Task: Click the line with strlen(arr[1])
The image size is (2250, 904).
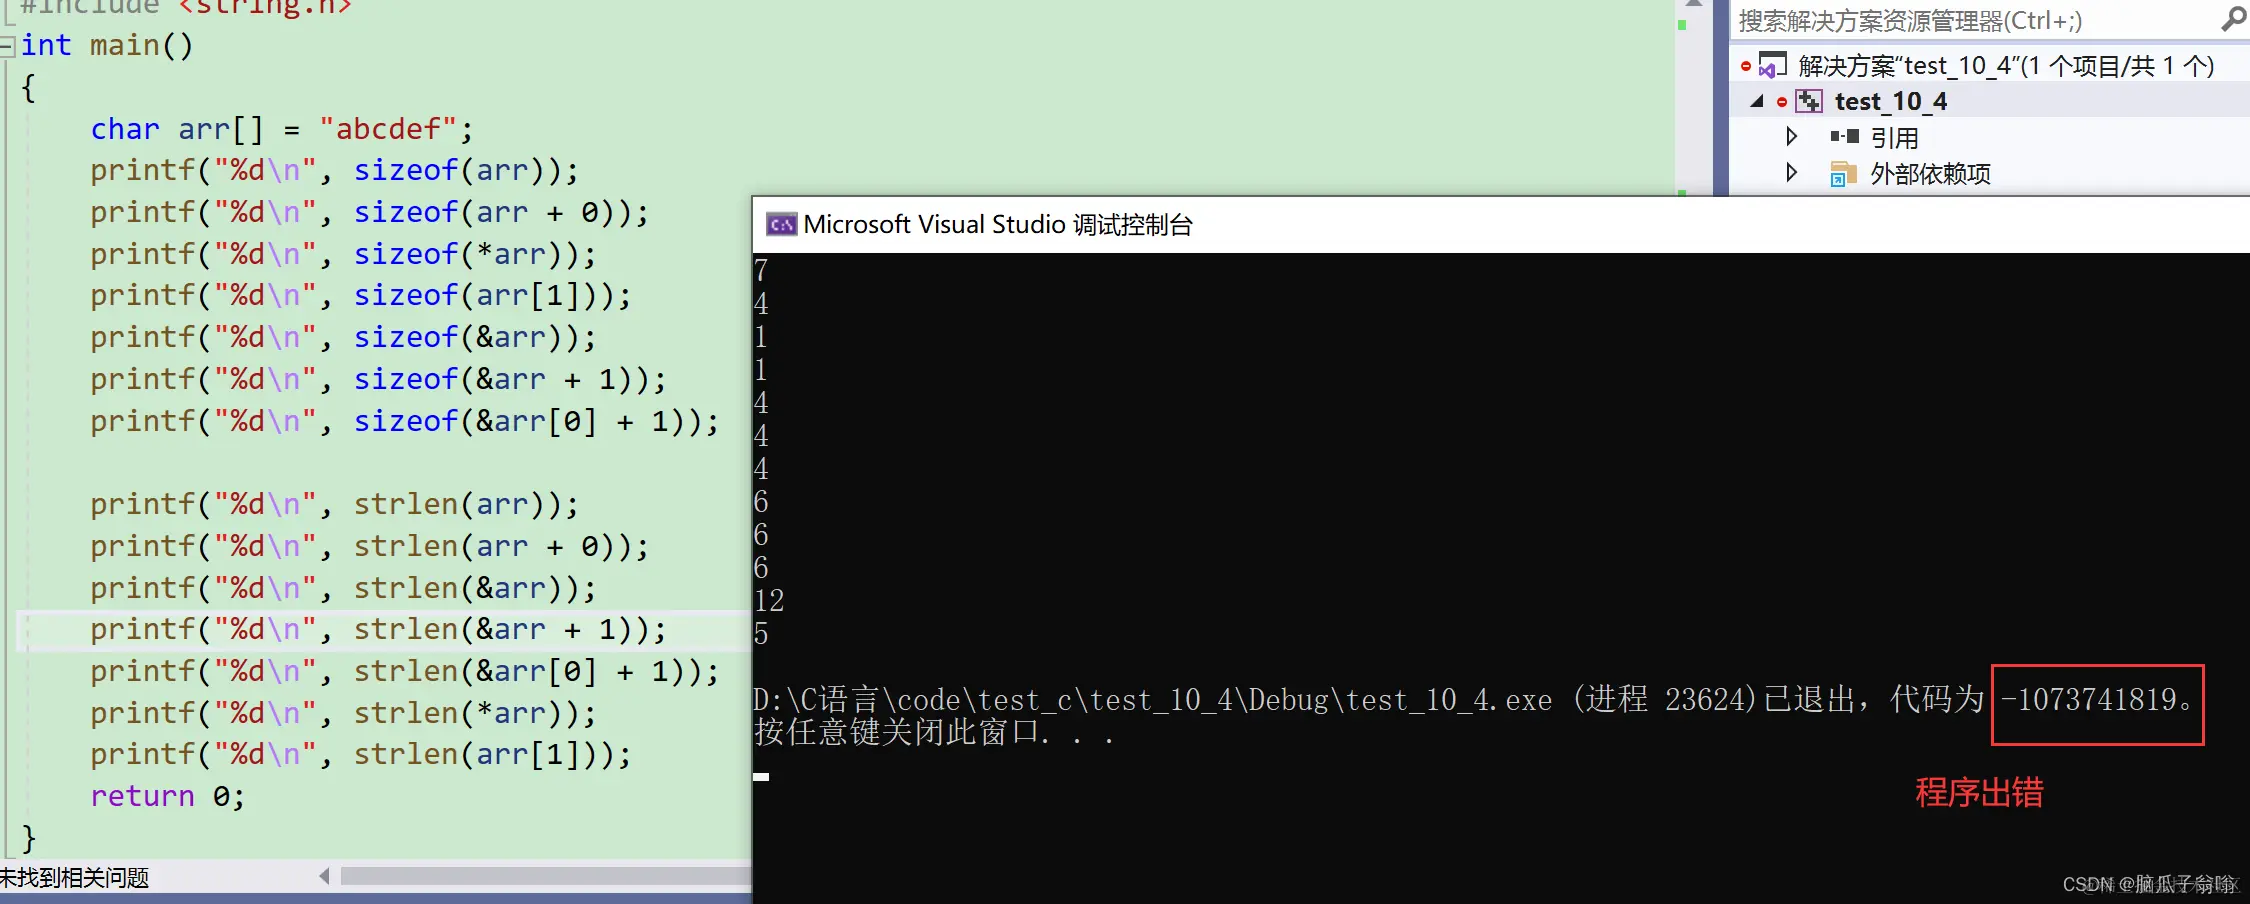Action: tap(361, 755)
